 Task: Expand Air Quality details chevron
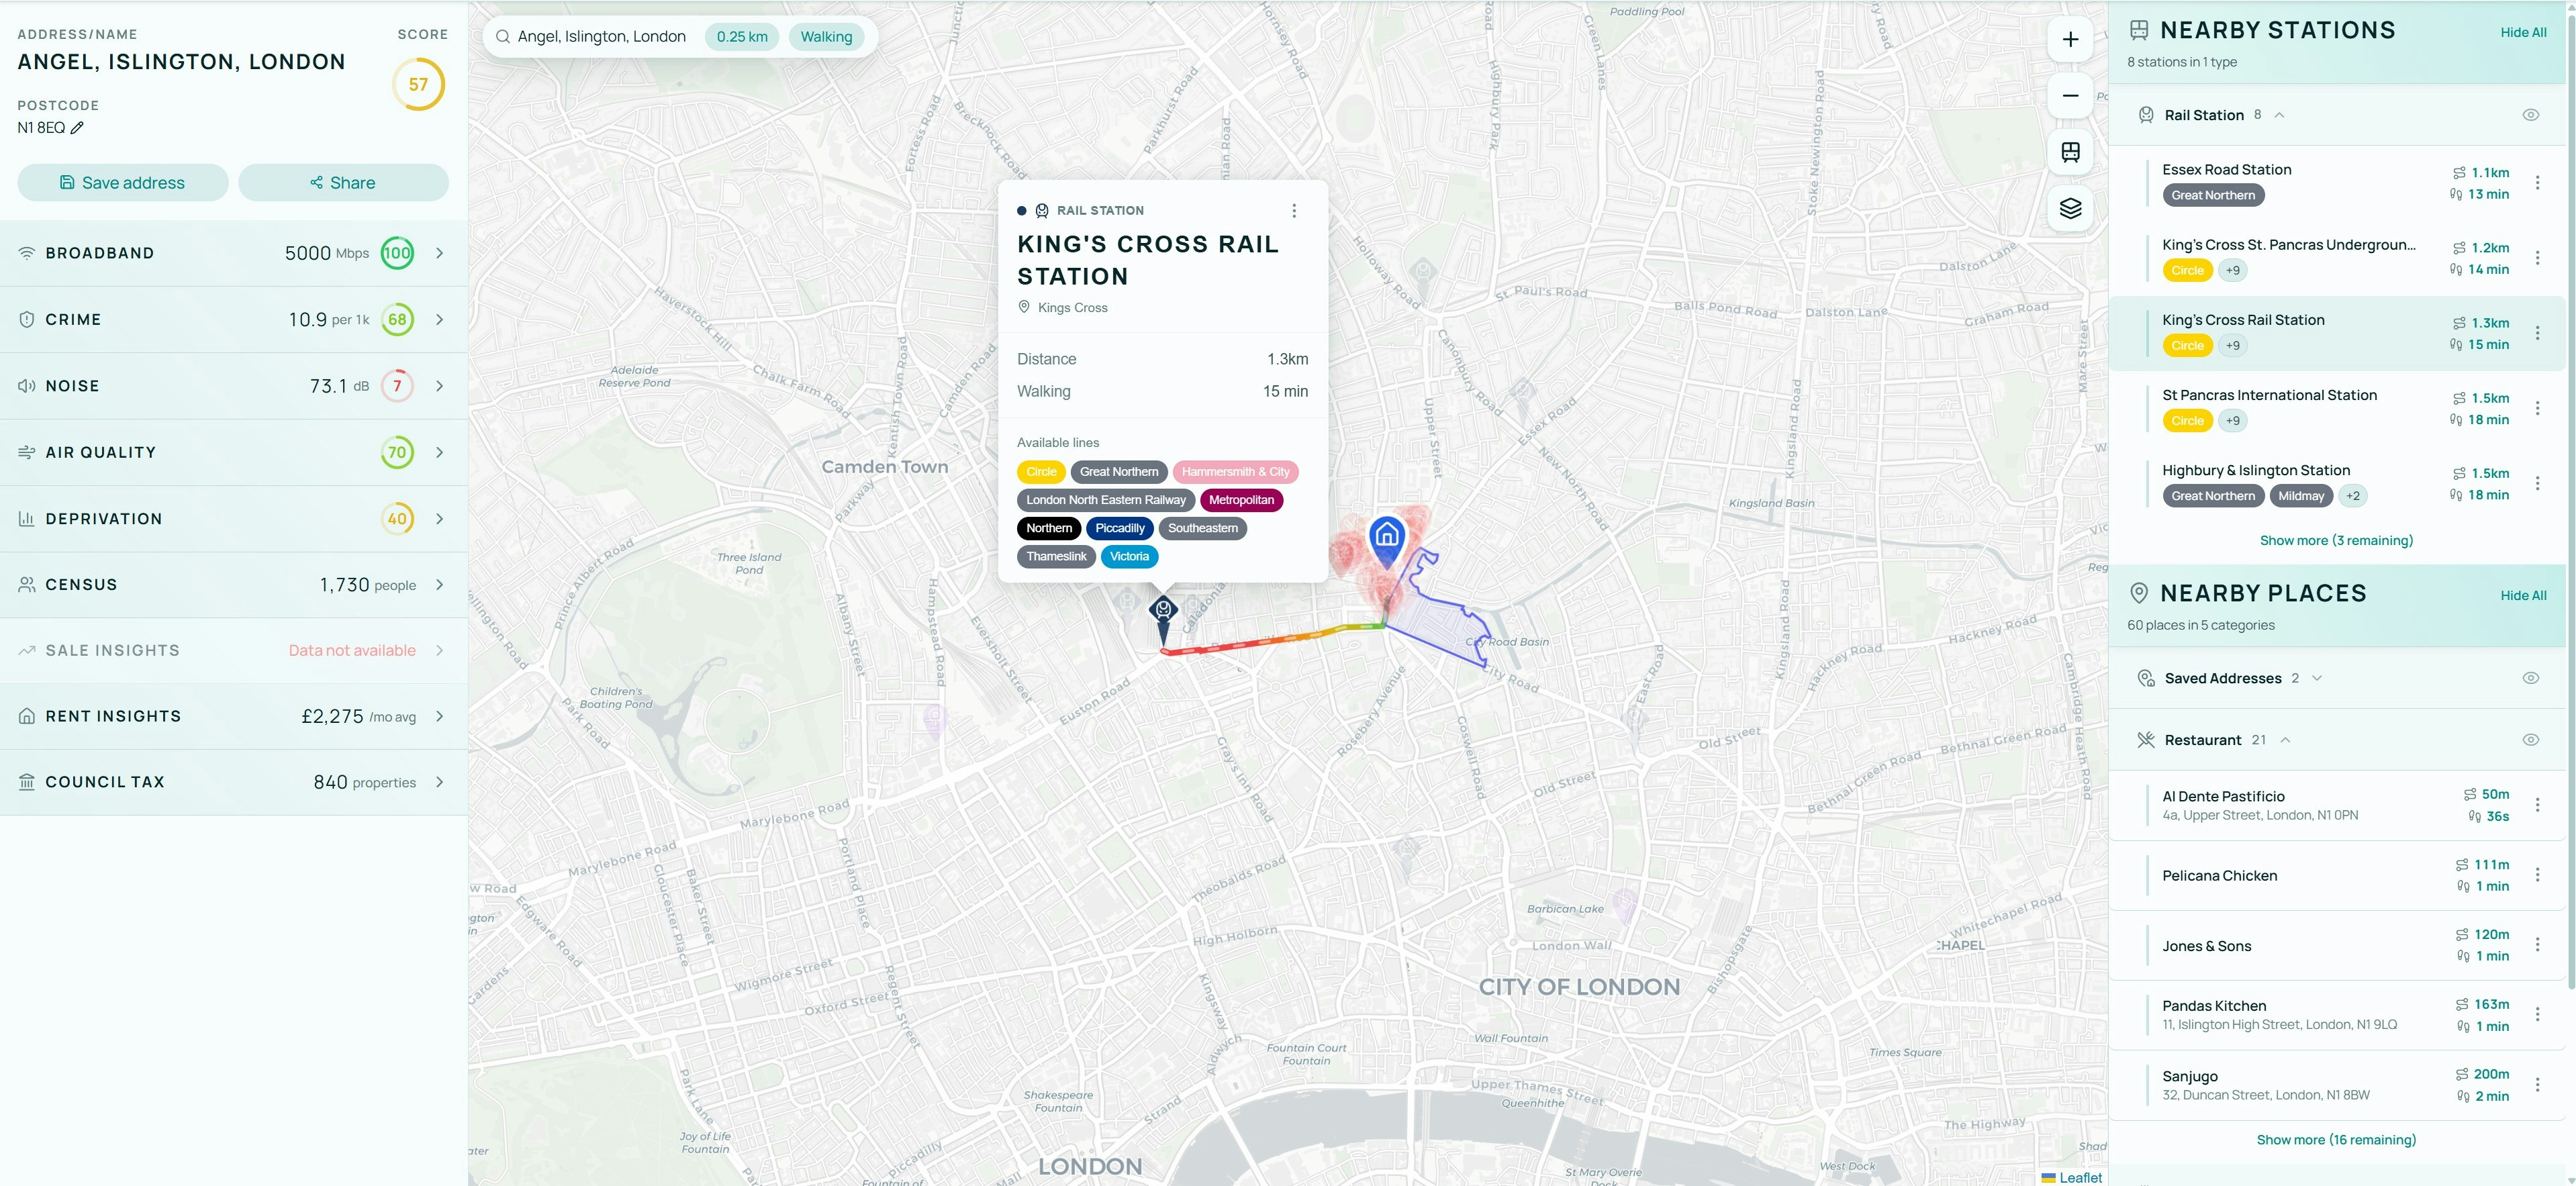click(439, 453)
